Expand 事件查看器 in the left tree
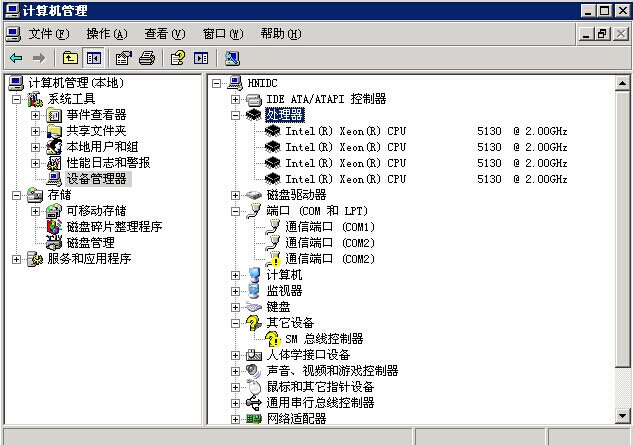 click(x=35, y=115)
